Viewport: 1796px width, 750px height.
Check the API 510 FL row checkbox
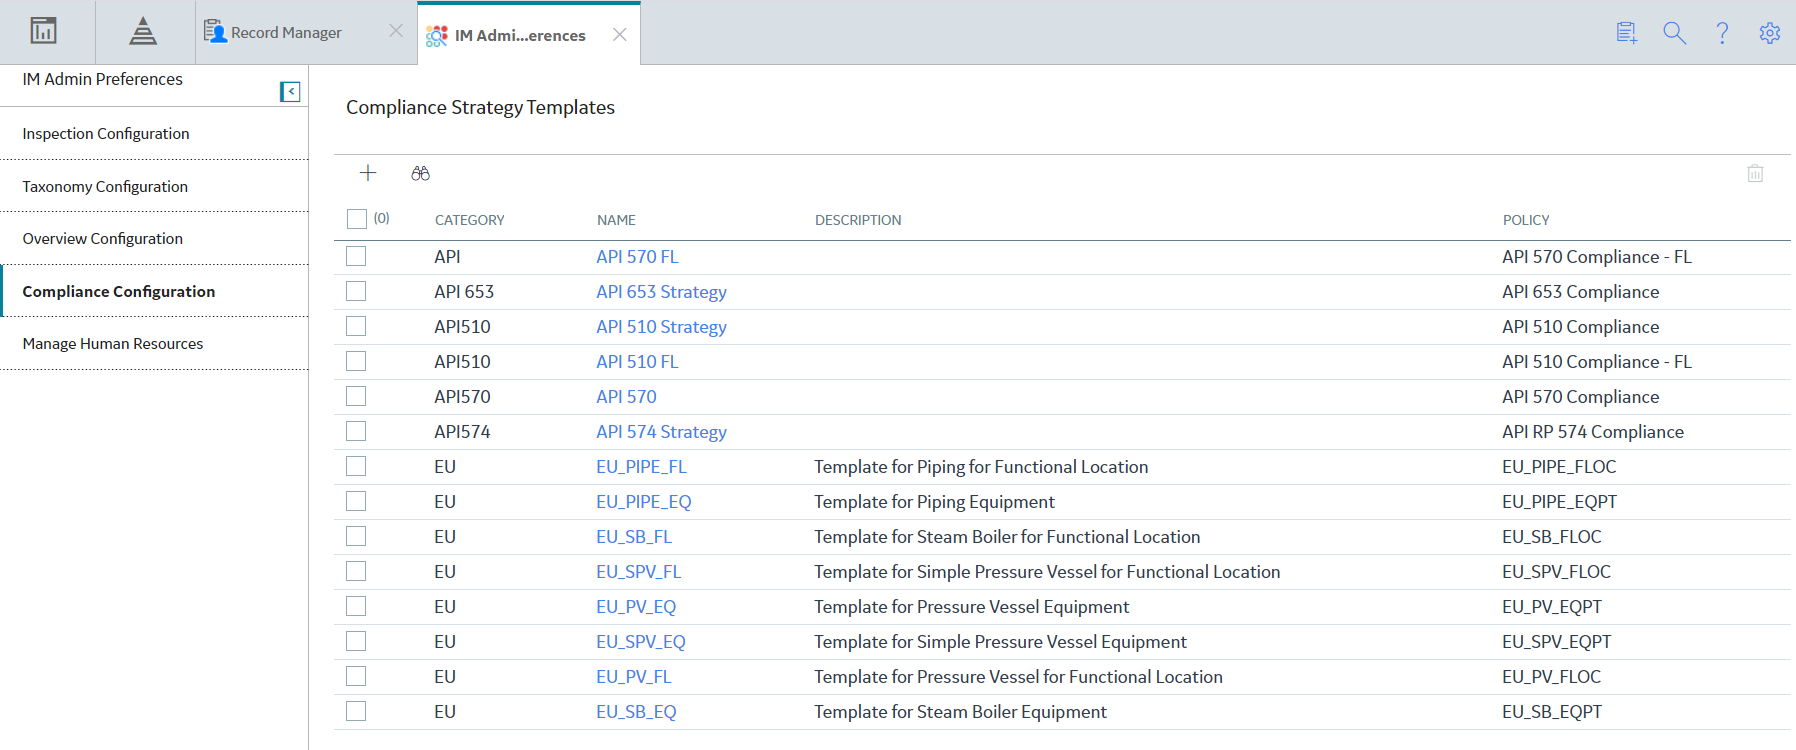[x=356, y=362]
